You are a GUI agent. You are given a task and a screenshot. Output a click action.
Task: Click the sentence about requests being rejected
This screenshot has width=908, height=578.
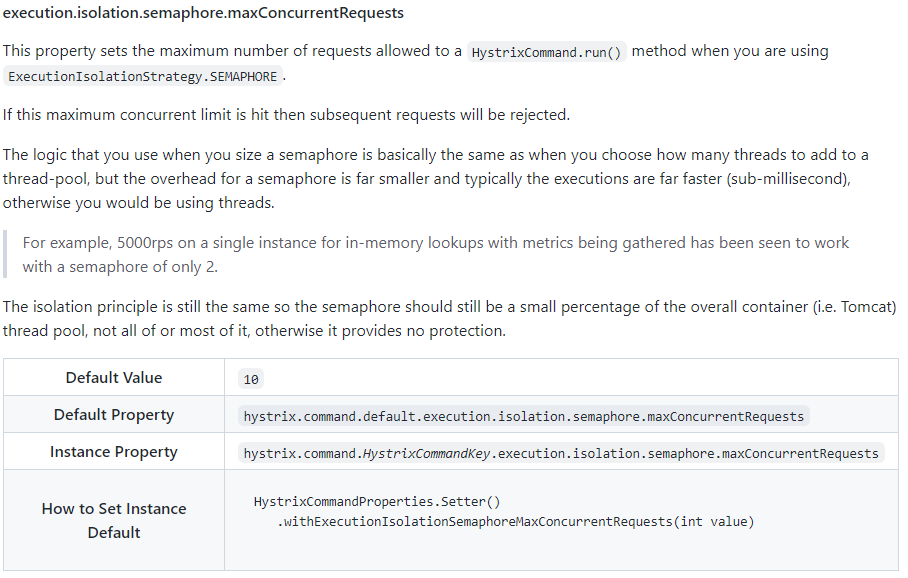(286, 115)
